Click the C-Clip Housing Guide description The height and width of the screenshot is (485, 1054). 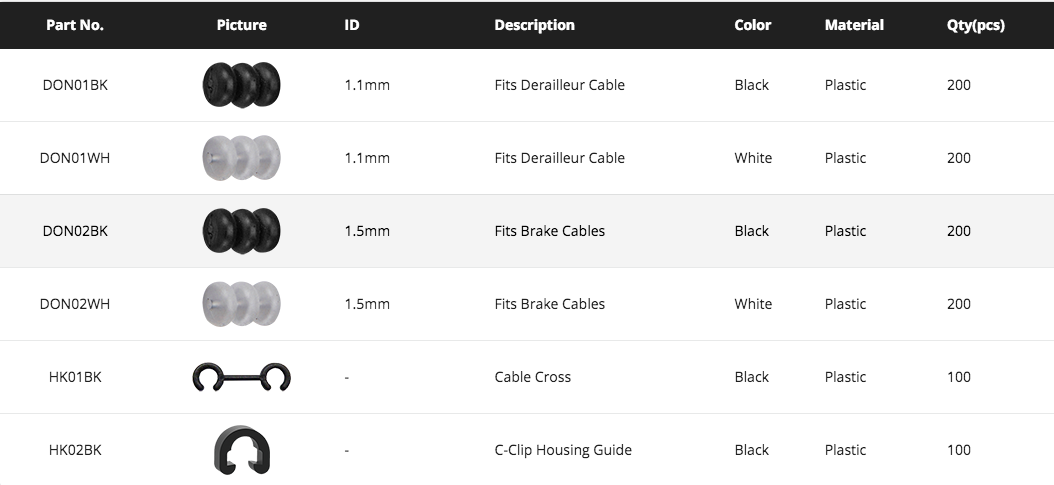pos(562,450)
